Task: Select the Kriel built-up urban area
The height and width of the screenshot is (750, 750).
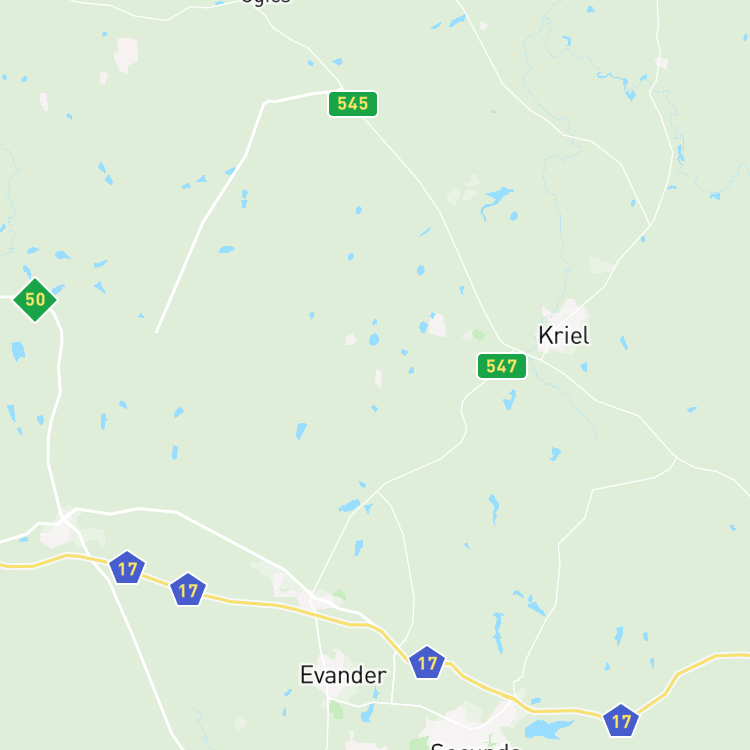Action: [x=566, y=327]
